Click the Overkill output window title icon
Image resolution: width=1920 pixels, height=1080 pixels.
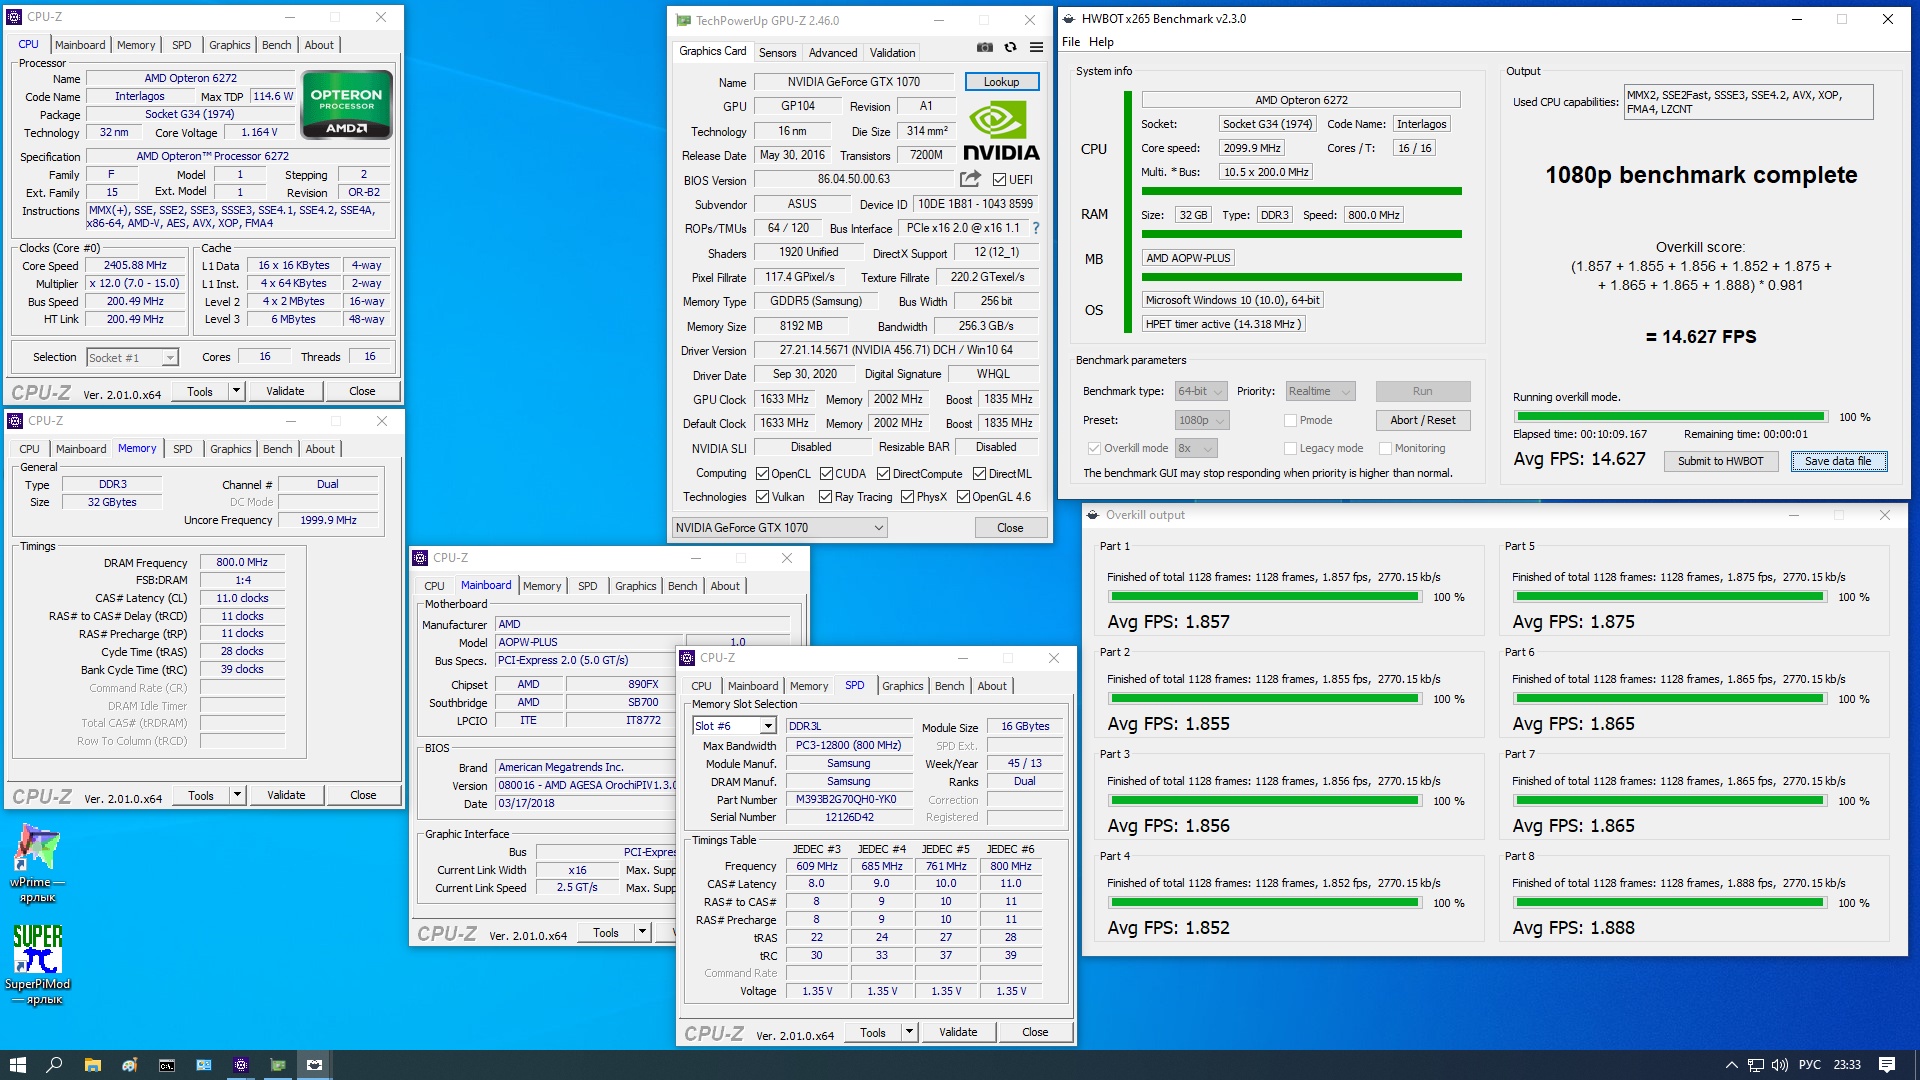pyautogui.click(x=1092, y=515)
